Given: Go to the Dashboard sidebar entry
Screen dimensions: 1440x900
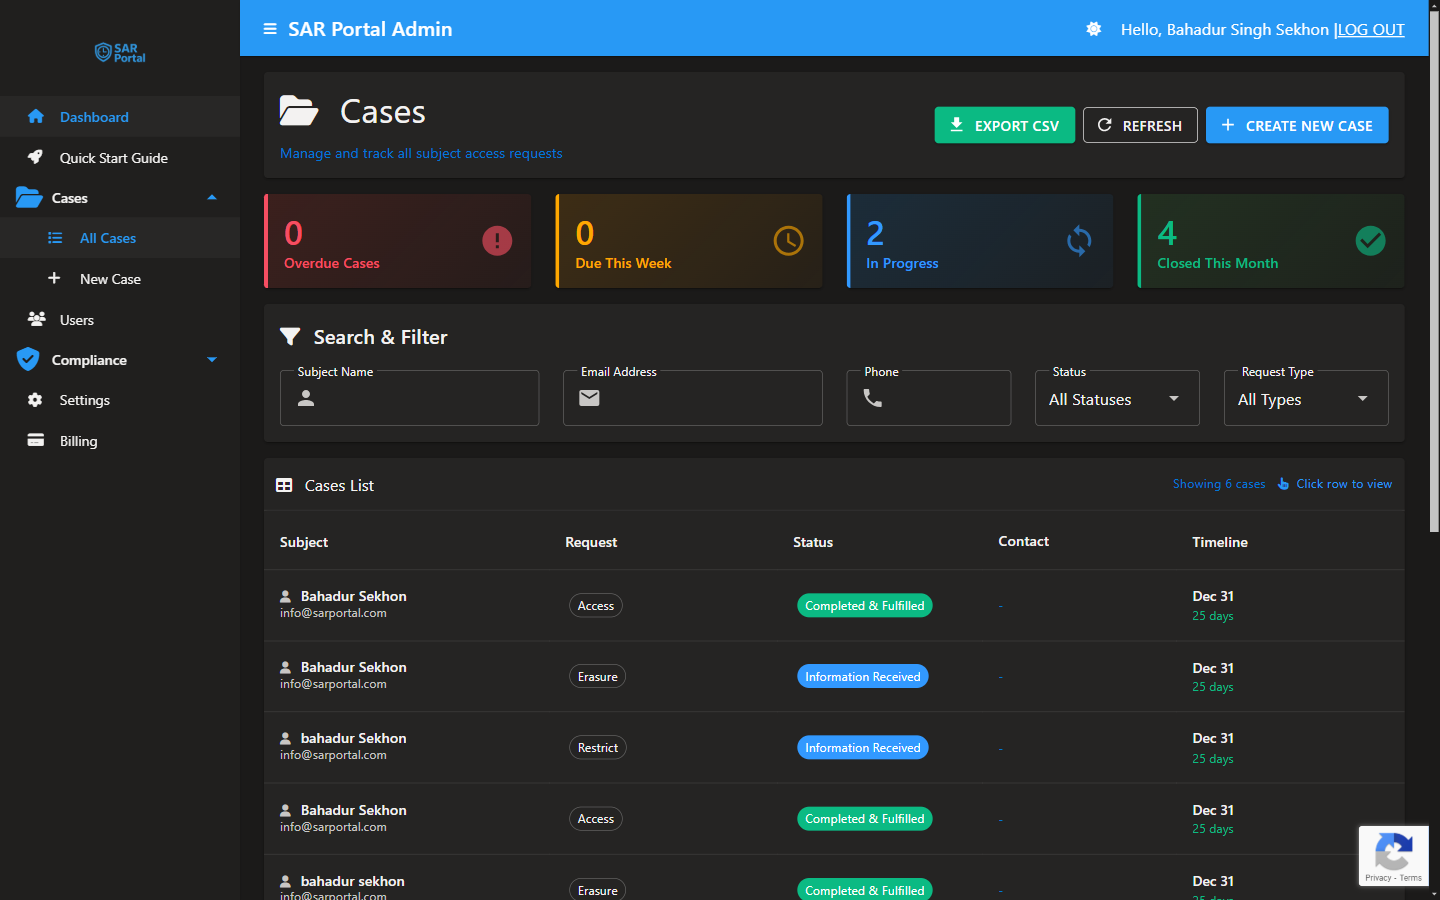Looking at the screenshot, I should point(94,117).
